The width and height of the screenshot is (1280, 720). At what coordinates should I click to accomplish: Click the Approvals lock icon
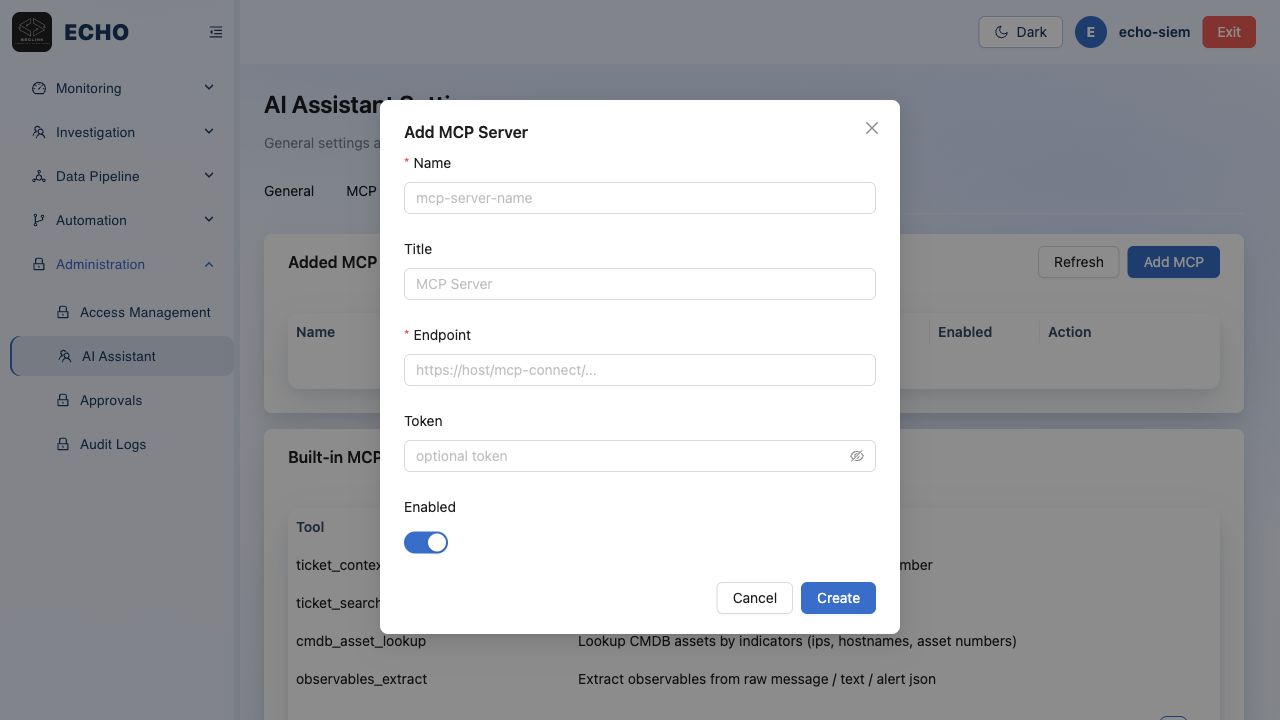[63, 400]
